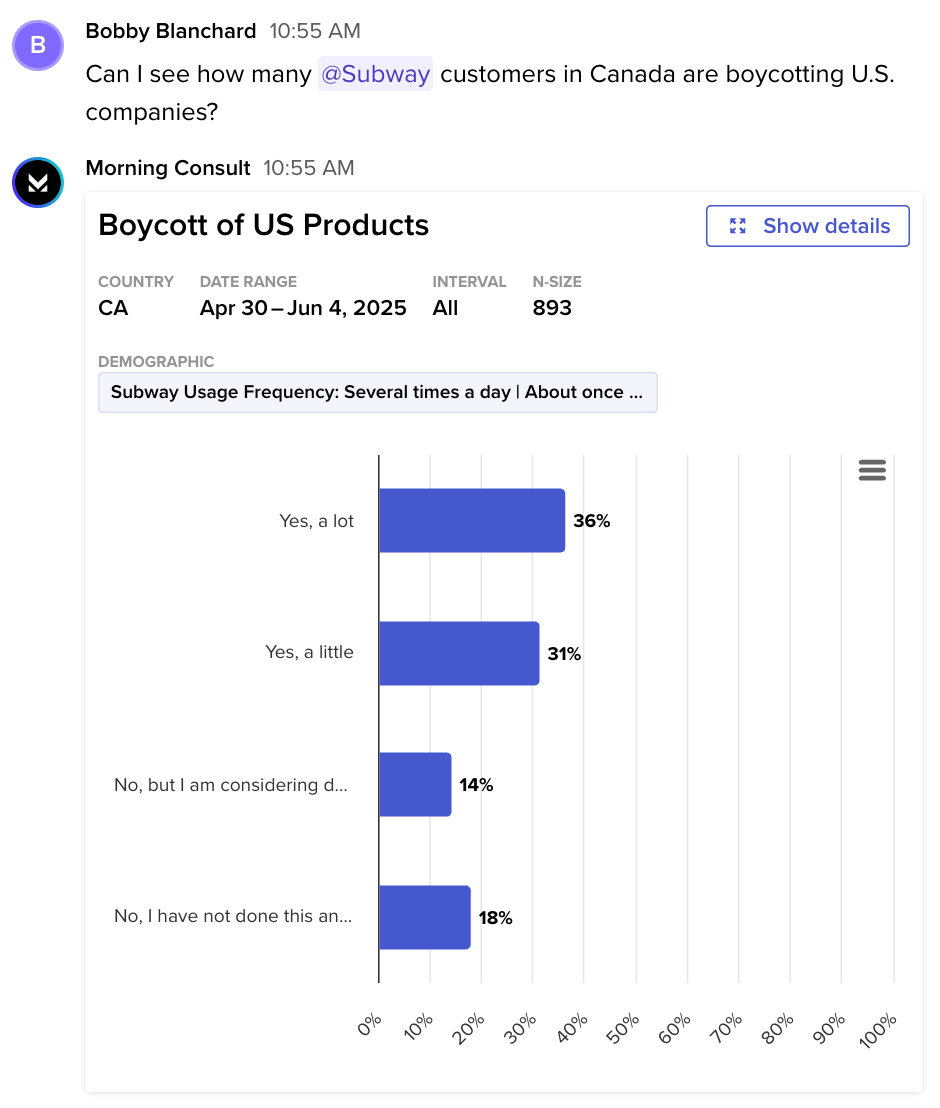
Task: Expand the Subway Usage Frequency demographic
Action: (x=377, y=392)
